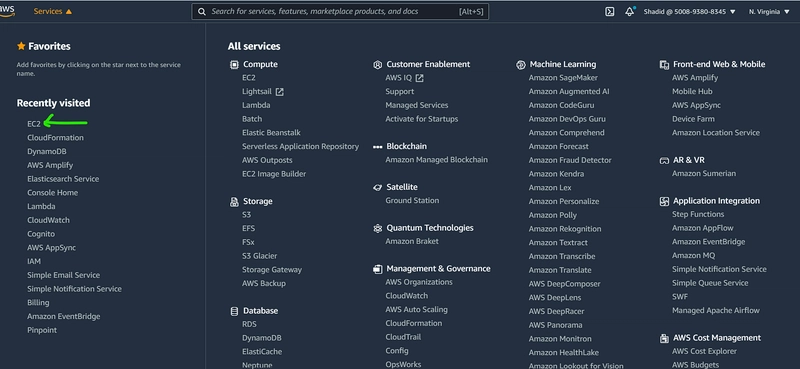Open Elastic Beanstalk service
This screenshot has width=800, height=369.
tap(271, 133)
